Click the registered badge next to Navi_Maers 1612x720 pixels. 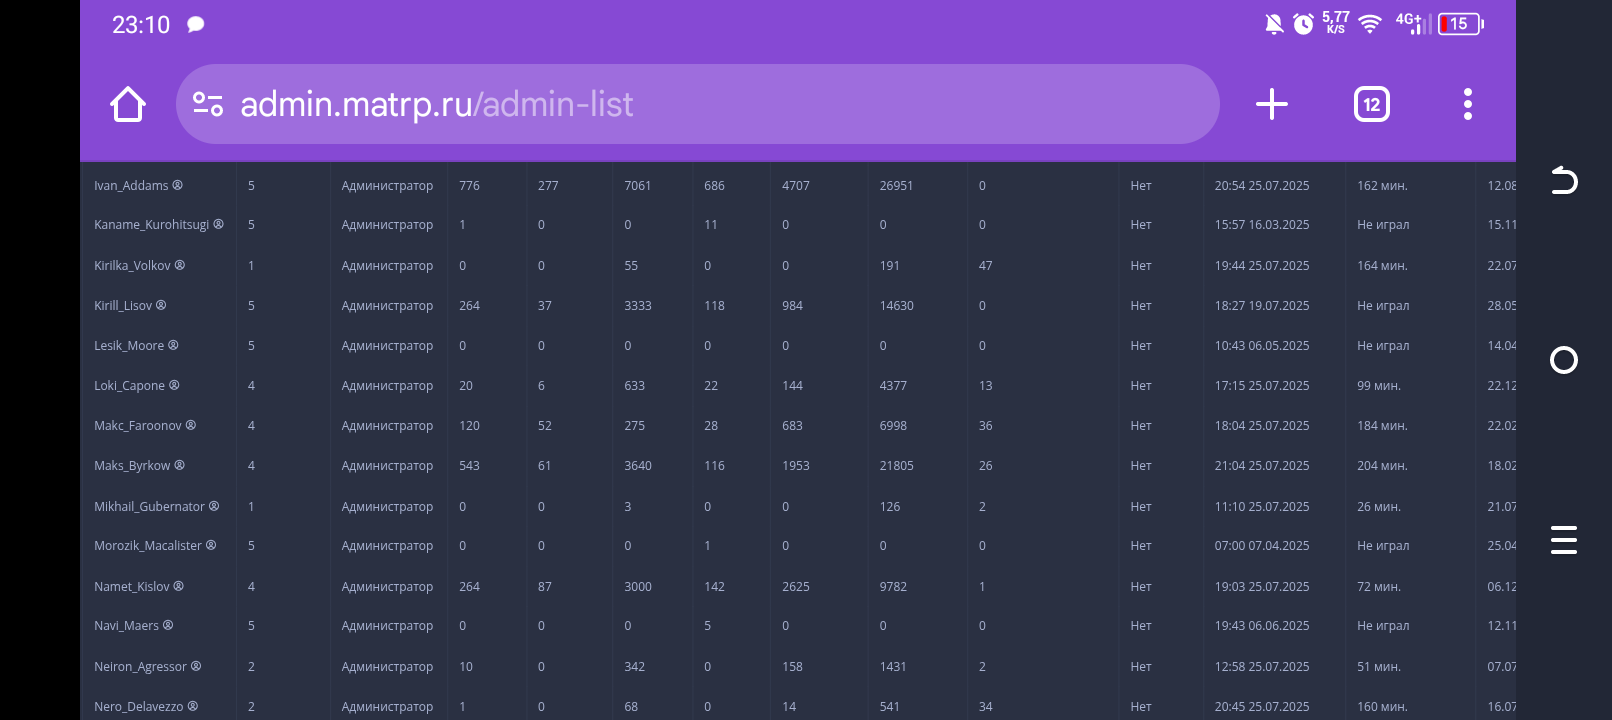tap(168, 625)
